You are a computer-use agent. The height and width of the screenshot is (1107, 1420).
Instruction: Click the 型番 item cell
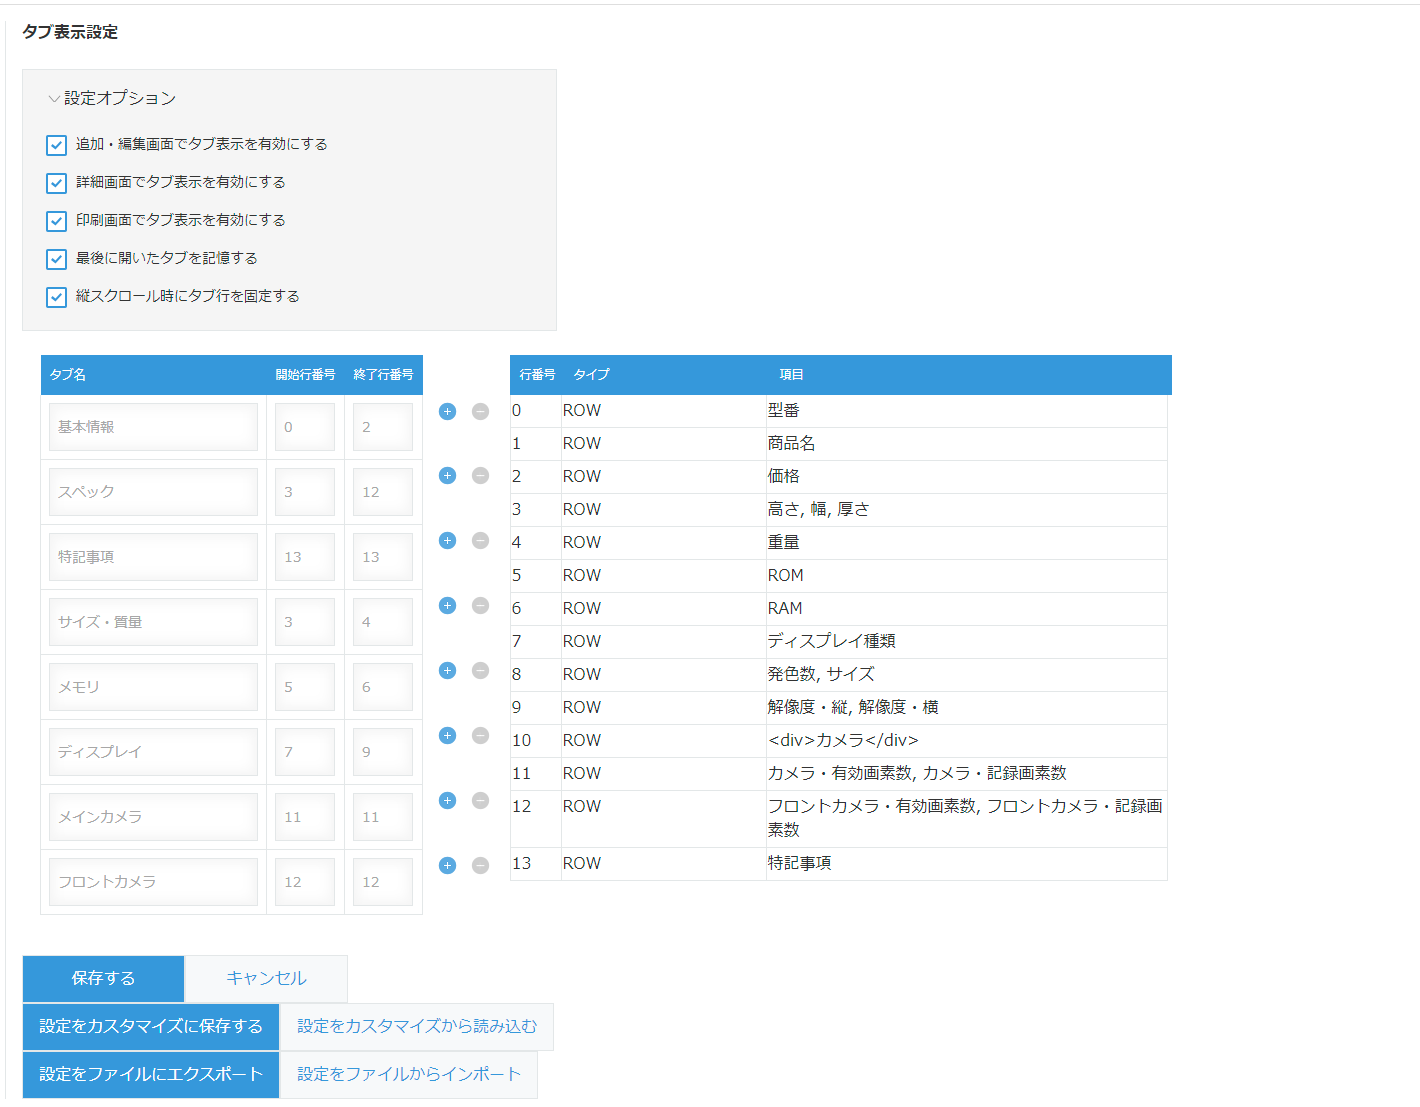pos(966,411)
